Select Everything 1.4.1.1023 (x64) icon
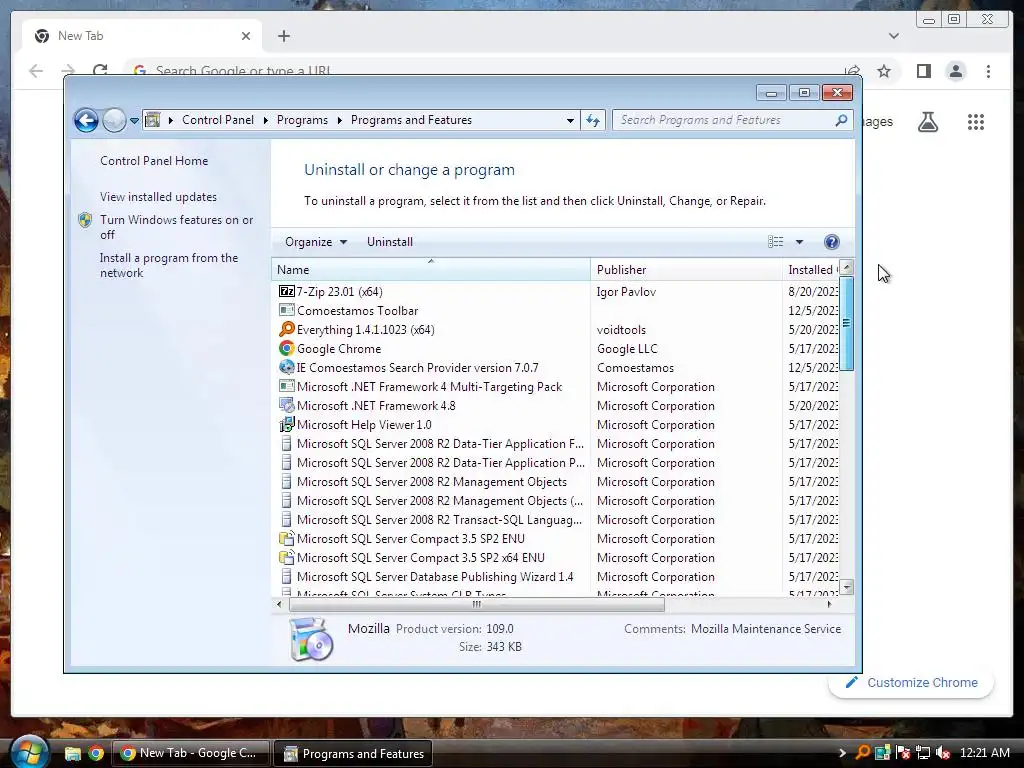 click(286, 329)
